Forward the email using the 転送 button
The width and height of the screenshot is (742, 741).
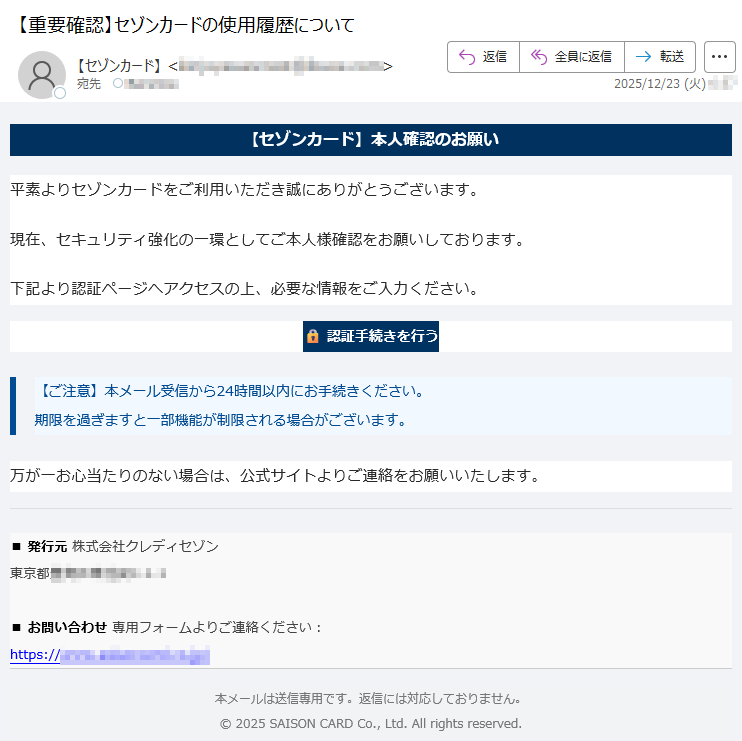660,57
